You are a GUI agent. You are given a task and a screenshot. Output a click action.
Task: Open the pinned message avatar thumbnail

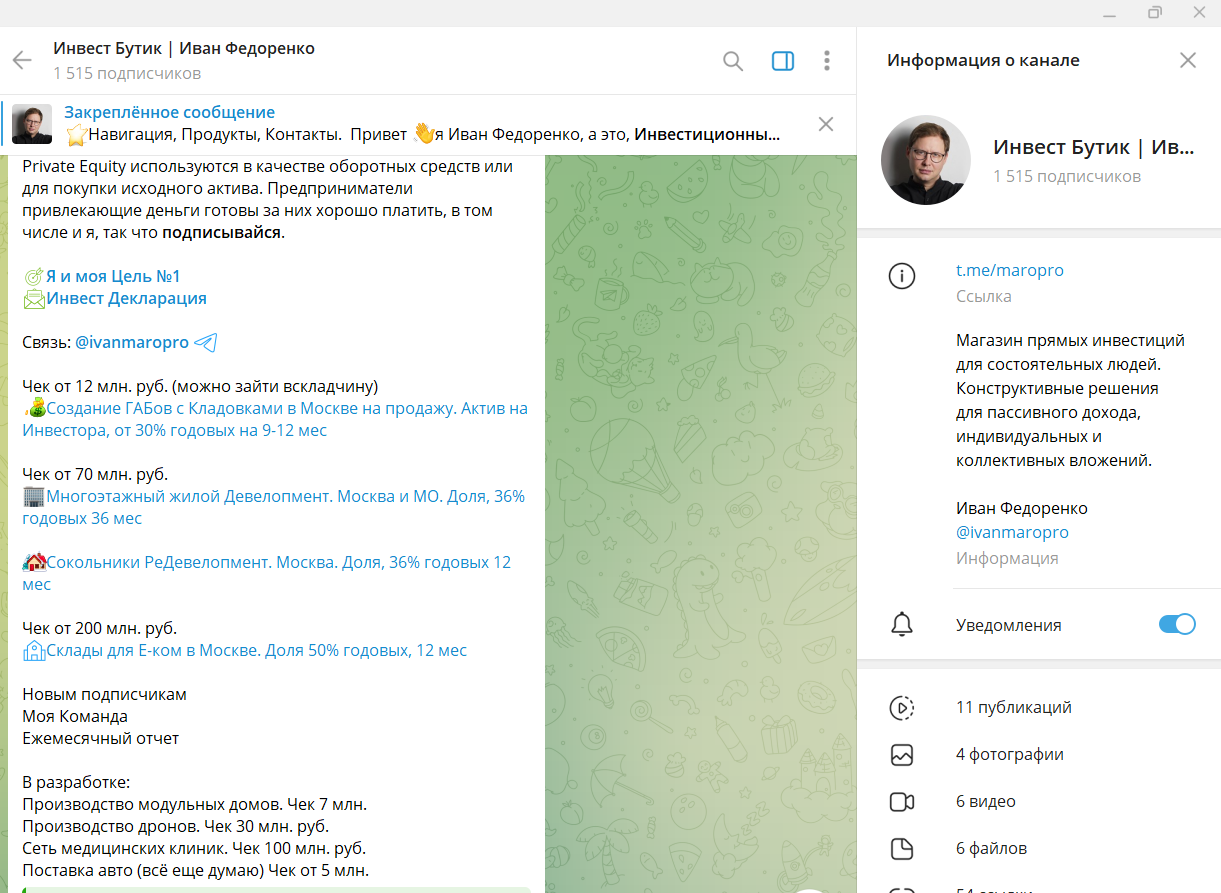(32, 124)
